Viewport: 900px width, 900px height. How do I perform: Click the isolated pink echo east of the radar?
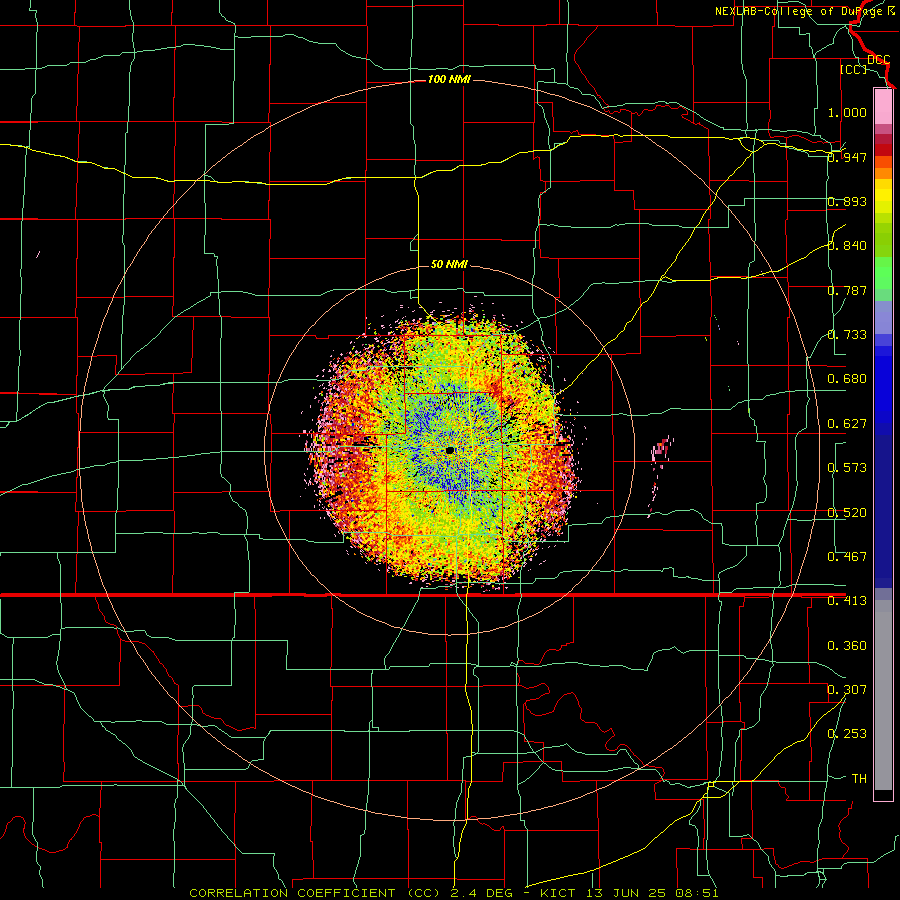661,449
